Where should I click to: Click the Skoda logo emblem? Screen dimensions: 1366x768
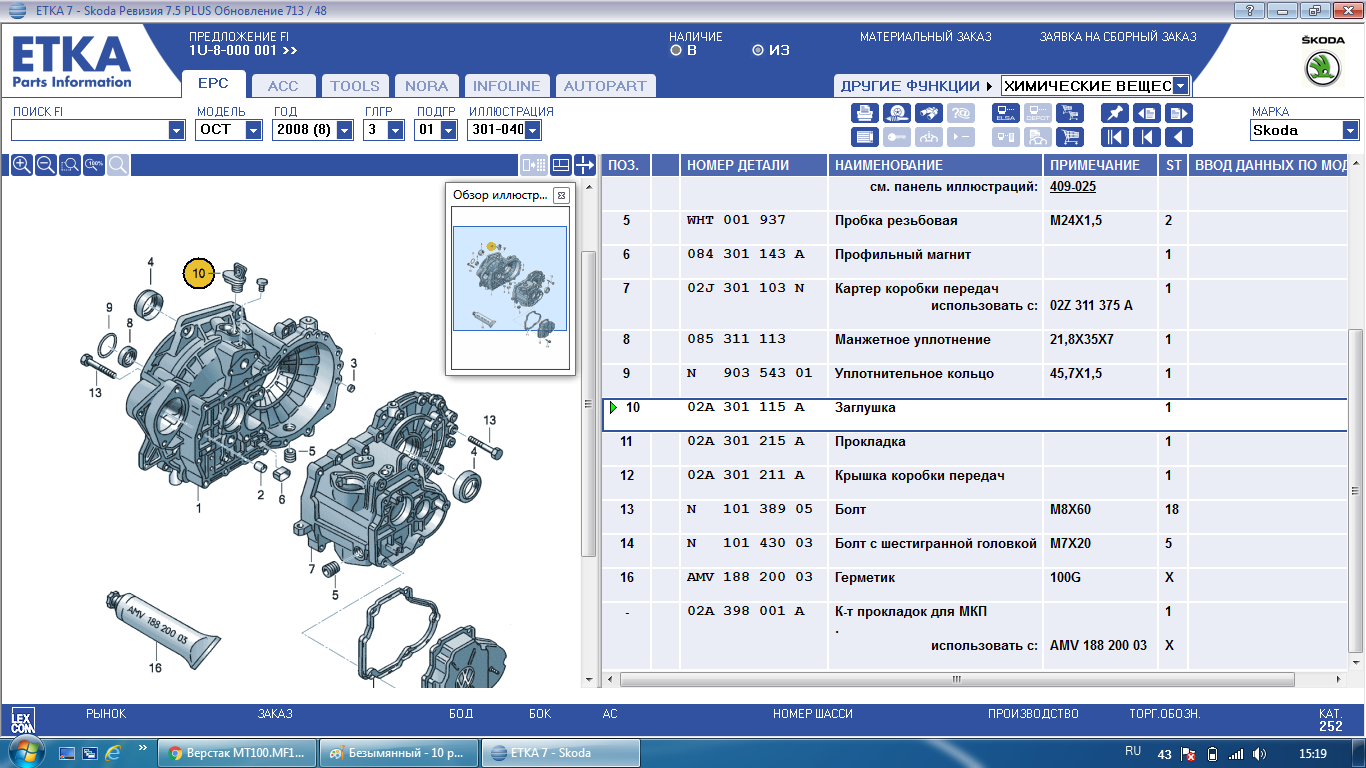pyautogui.click(x=1322, y=69)
